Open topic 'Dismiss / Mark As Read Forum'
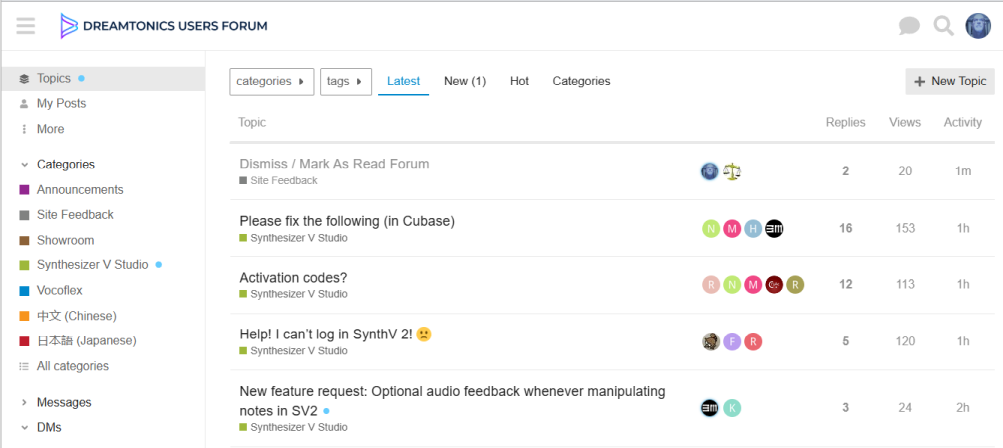The height and width of the screenshot is (448, 1003). tap(335, 164)
